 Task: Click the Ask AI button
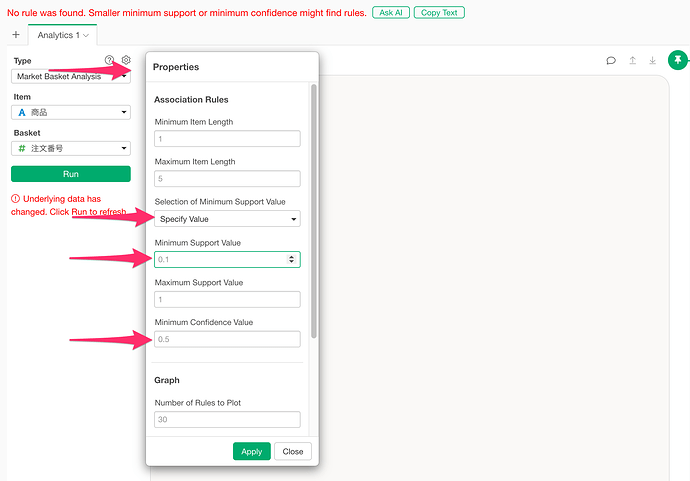coord(391,13)
